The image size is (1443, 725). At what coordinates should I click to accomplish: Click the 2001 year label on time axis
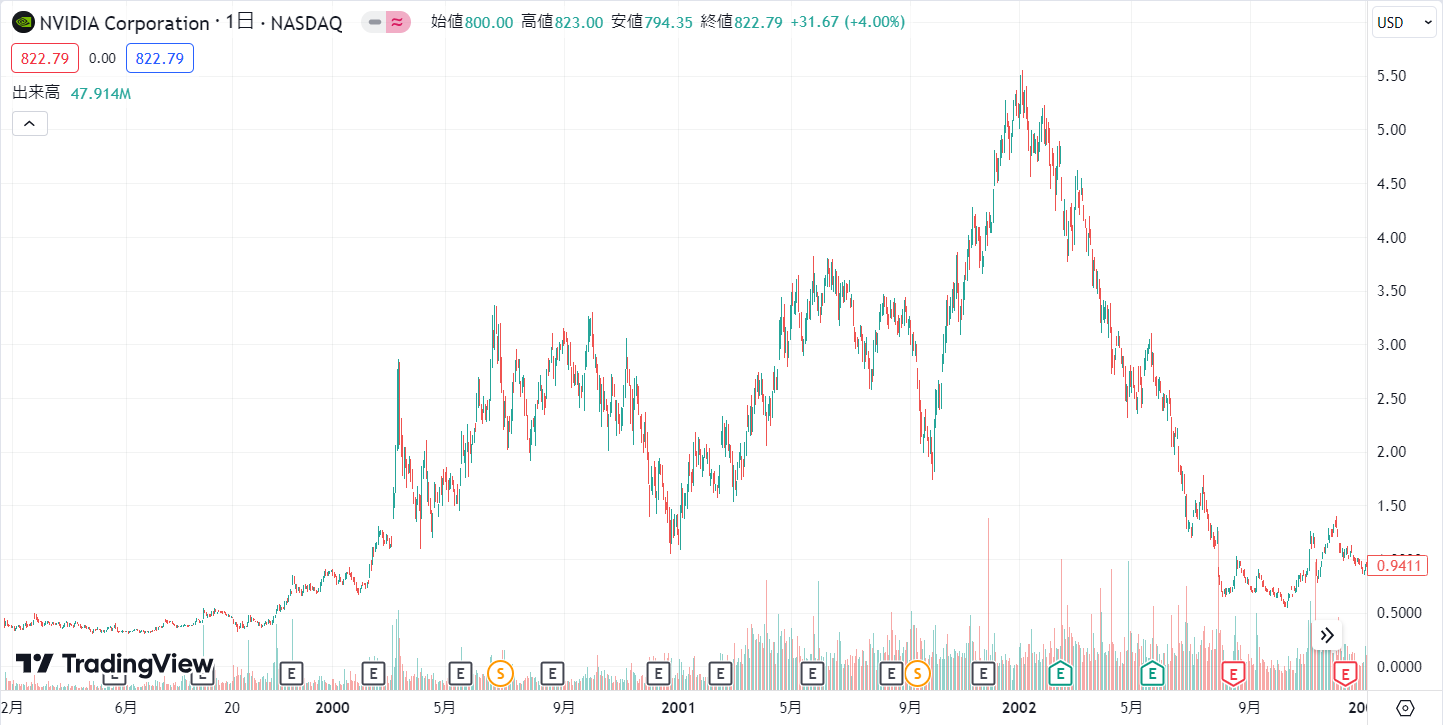tap(678, 708)
